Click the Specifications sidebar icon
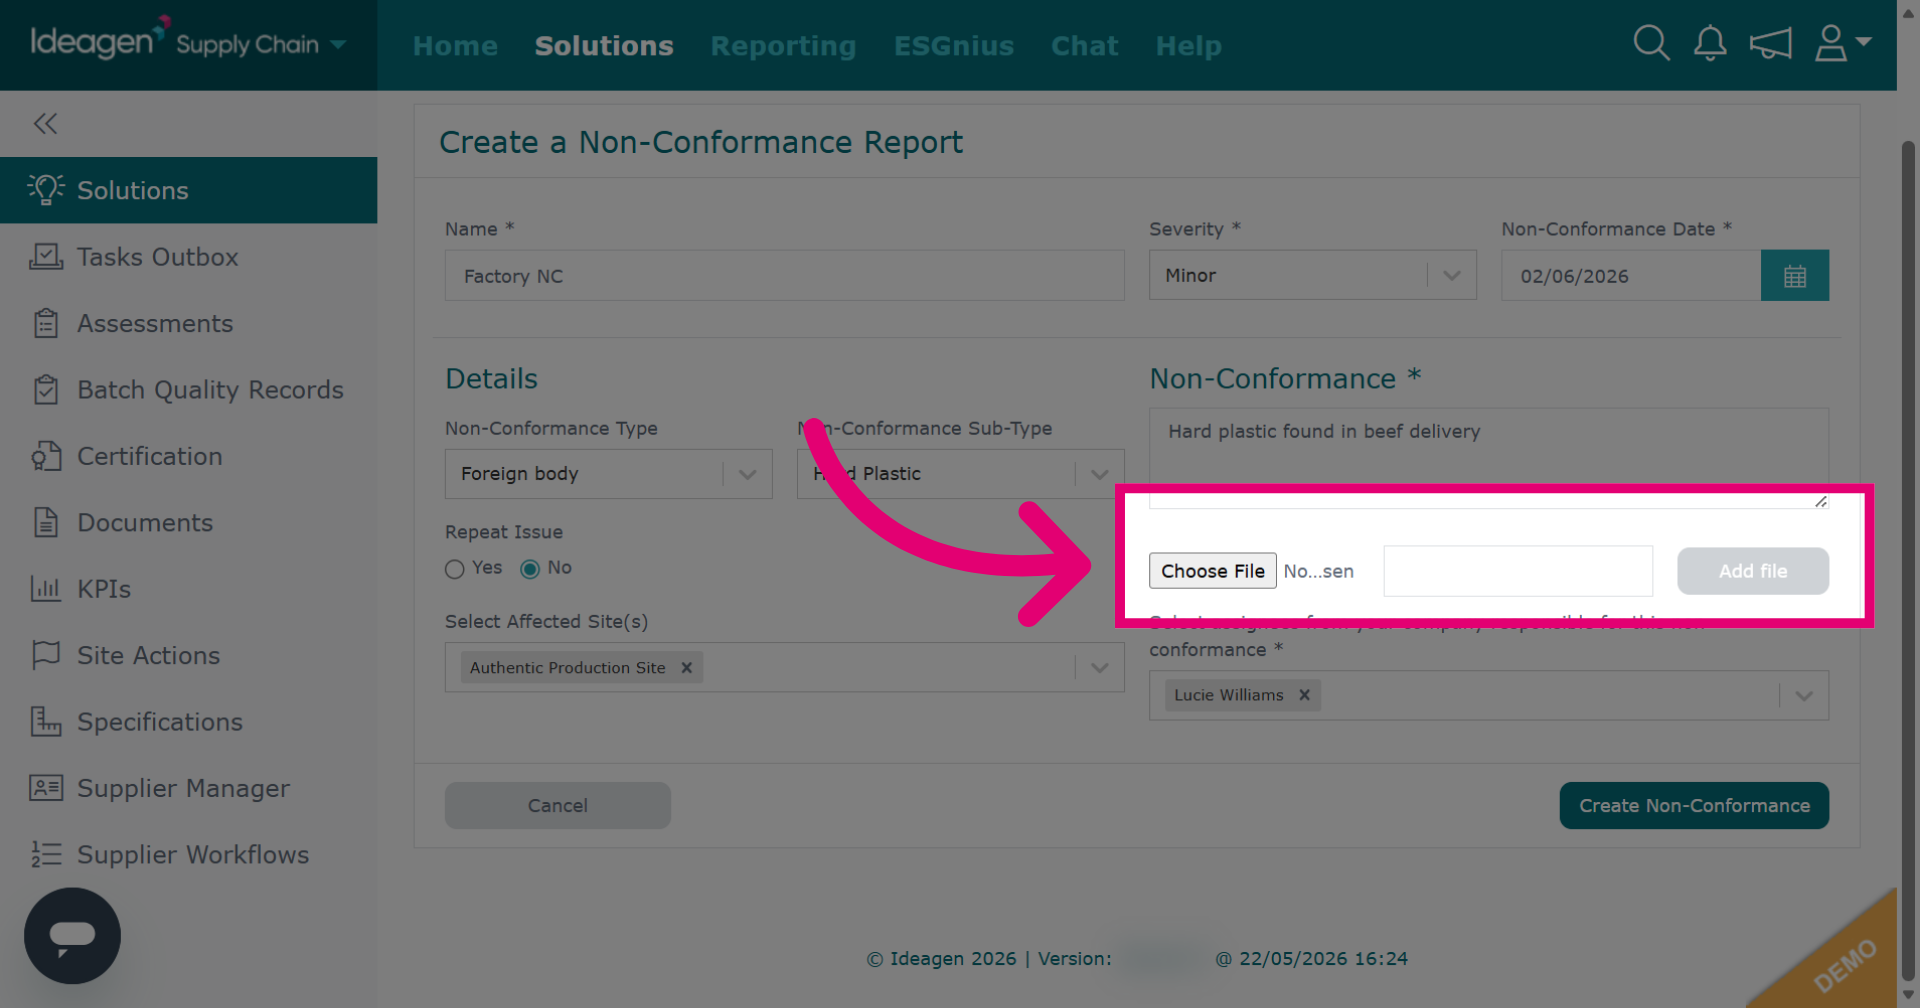 (x=46, y=721)
